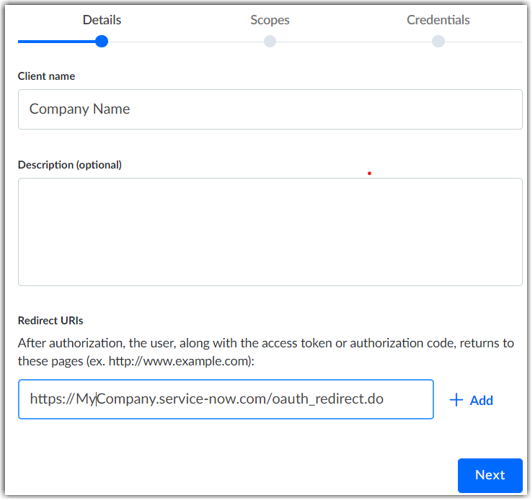Proceed with the Next button
Image resolution: width=532 pixels, height=500 pixels.
[x=490, y=475]
